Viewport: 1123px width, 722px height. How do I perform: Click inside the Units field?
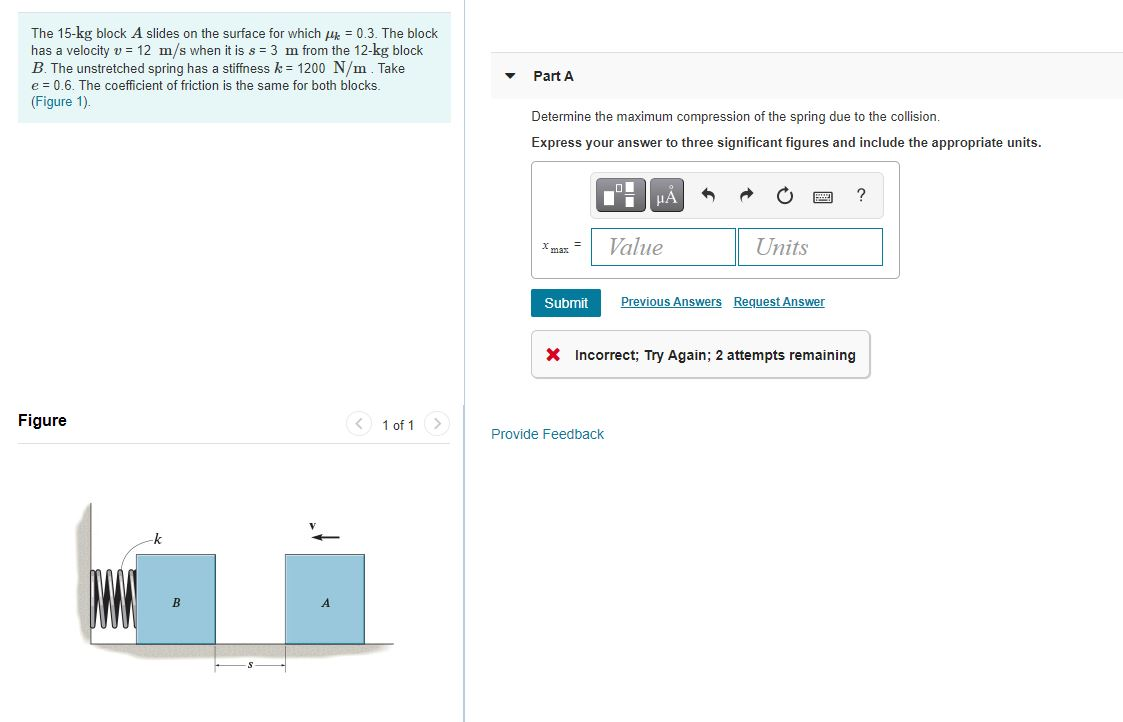click(x=810, y=246)
